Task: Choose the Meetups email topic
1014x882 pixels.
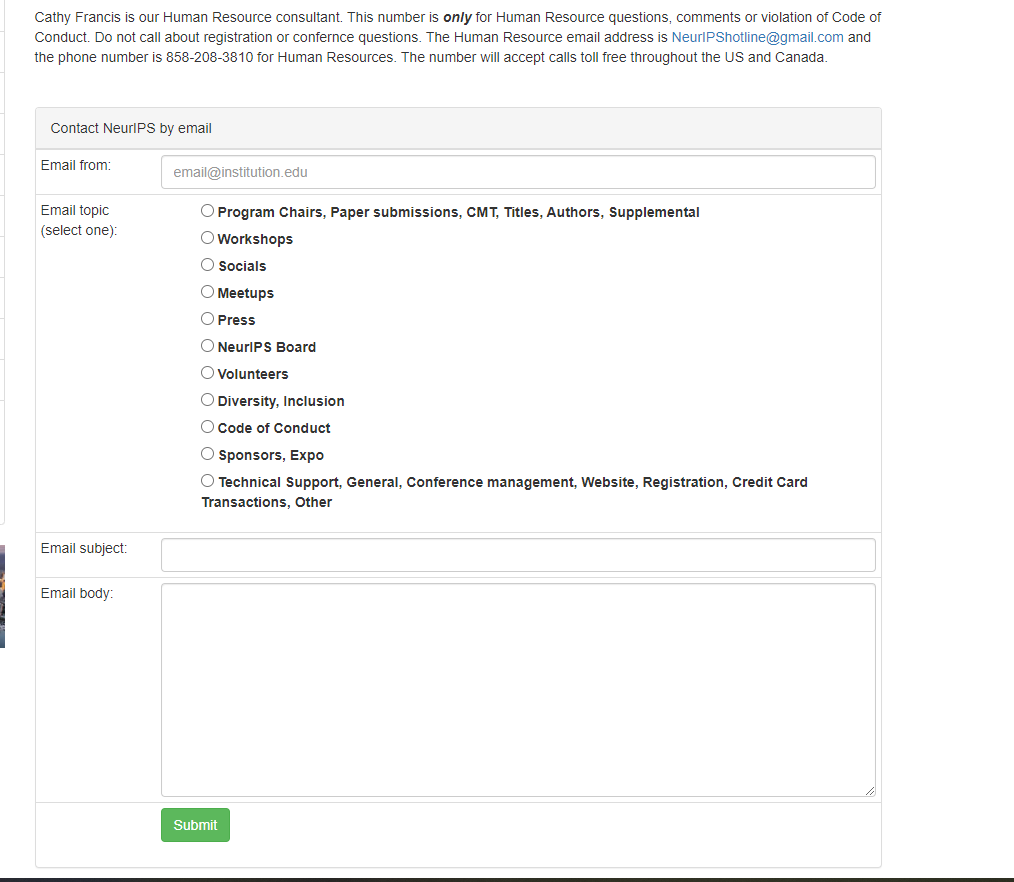Action: pyautogui.click(x=207, y=292)
